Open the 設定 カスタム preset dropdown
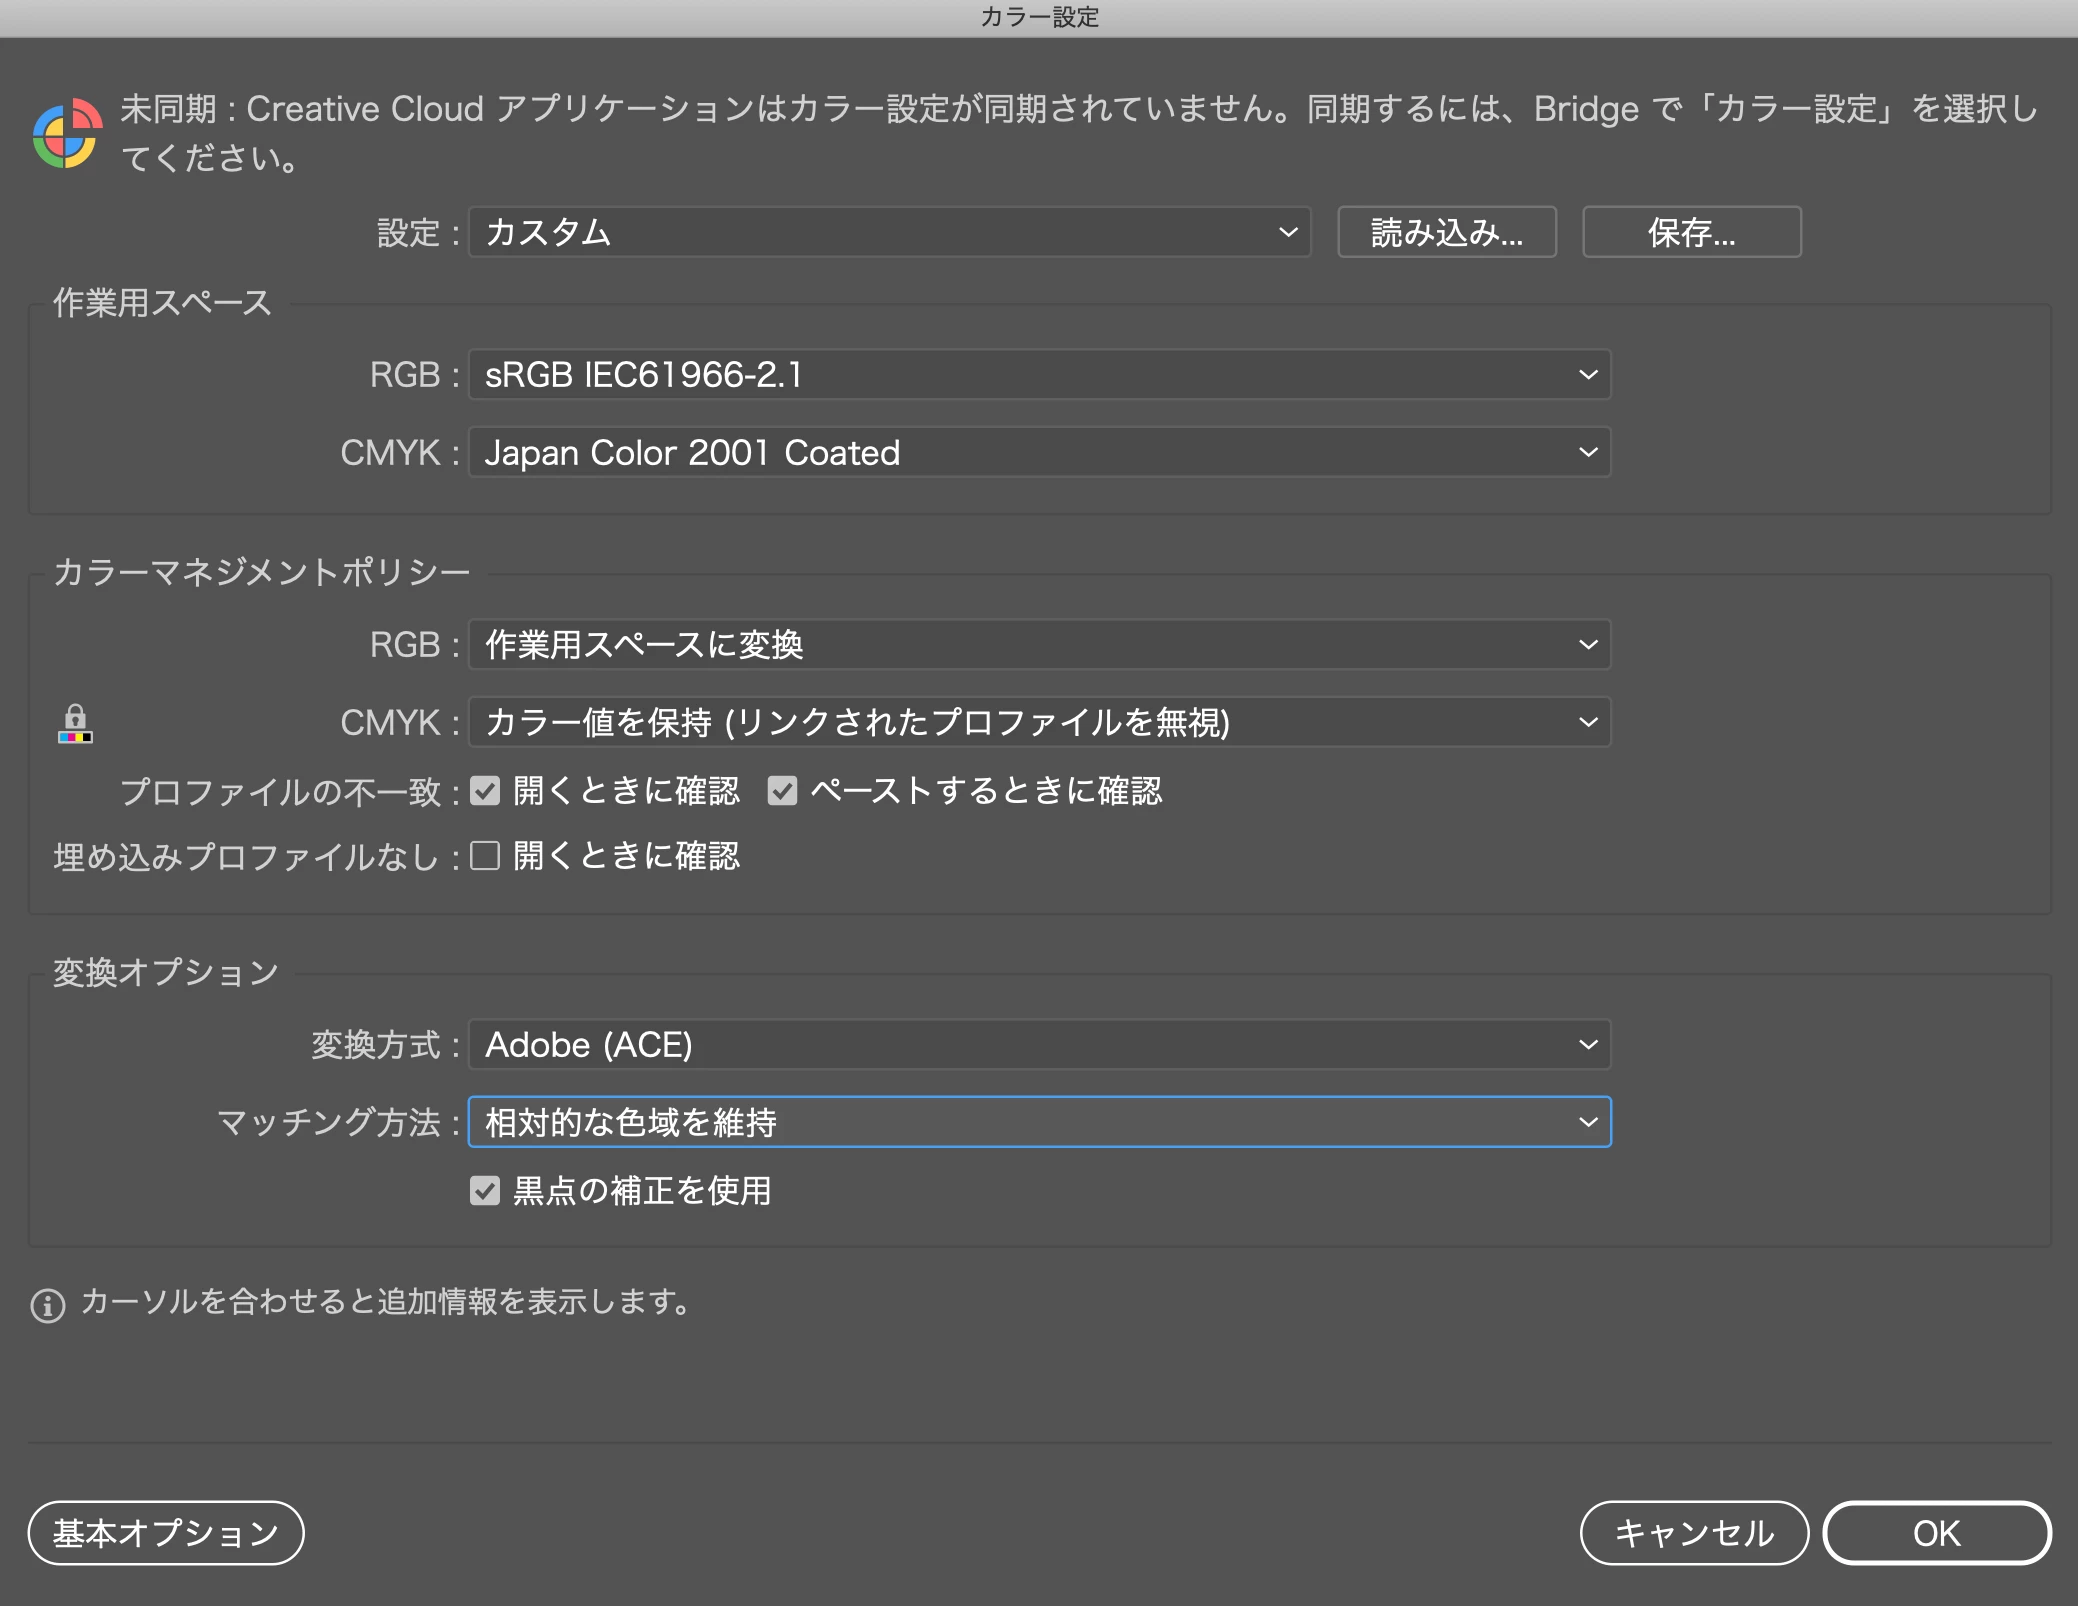 tap(889, 232)
